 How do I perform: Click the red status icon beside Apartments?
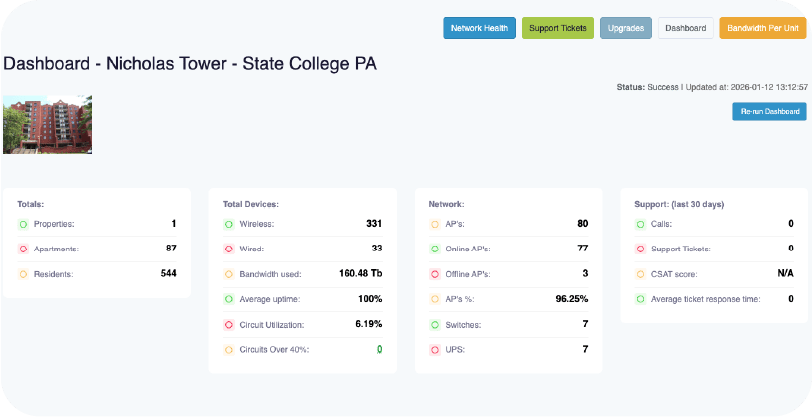pyautogui.click(x=23, y=248)
